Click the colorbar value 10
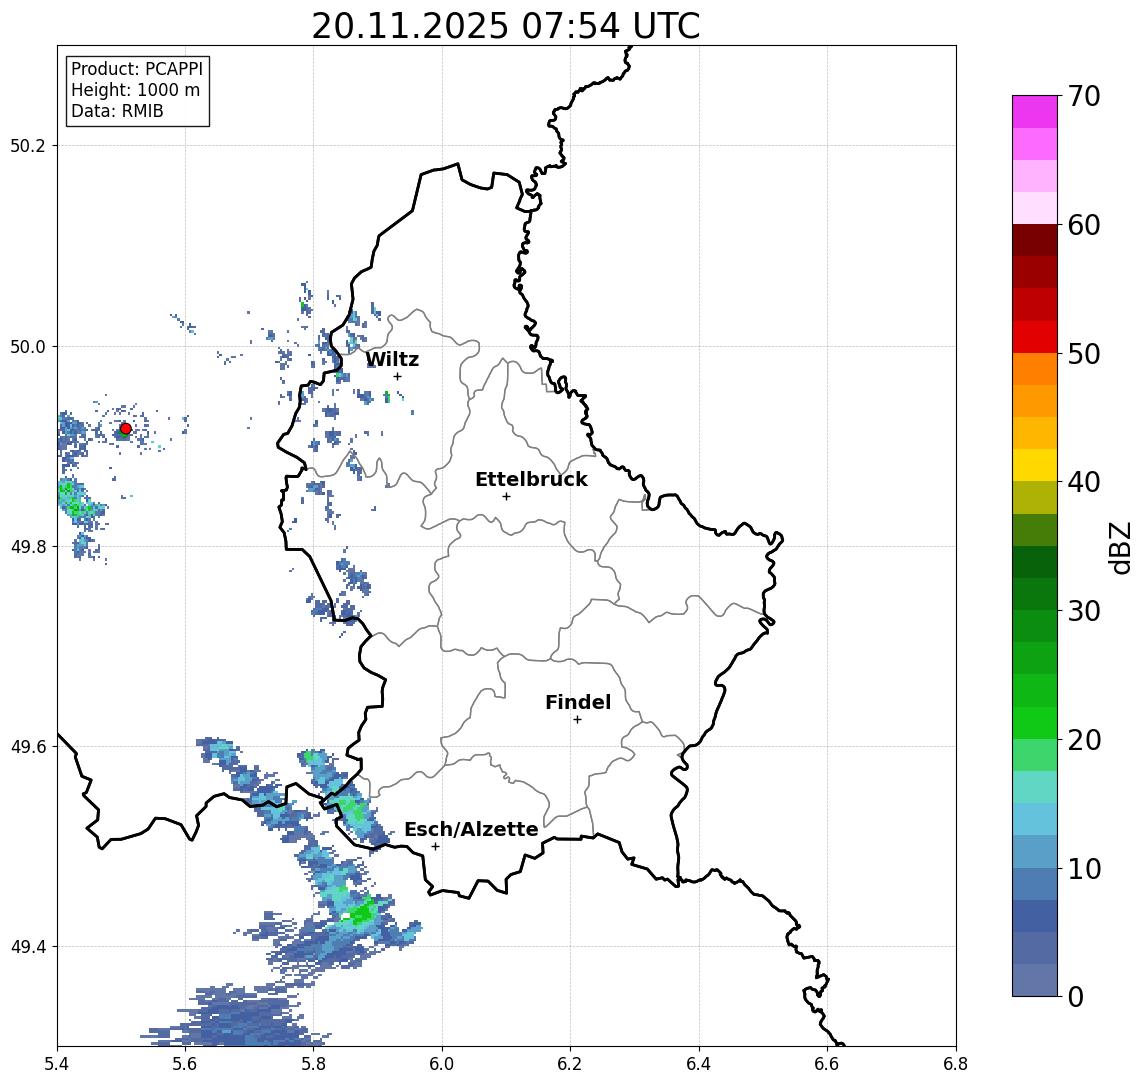Image resolution: width=1145 pixels, height=1084 pixels. point(1084,868)
